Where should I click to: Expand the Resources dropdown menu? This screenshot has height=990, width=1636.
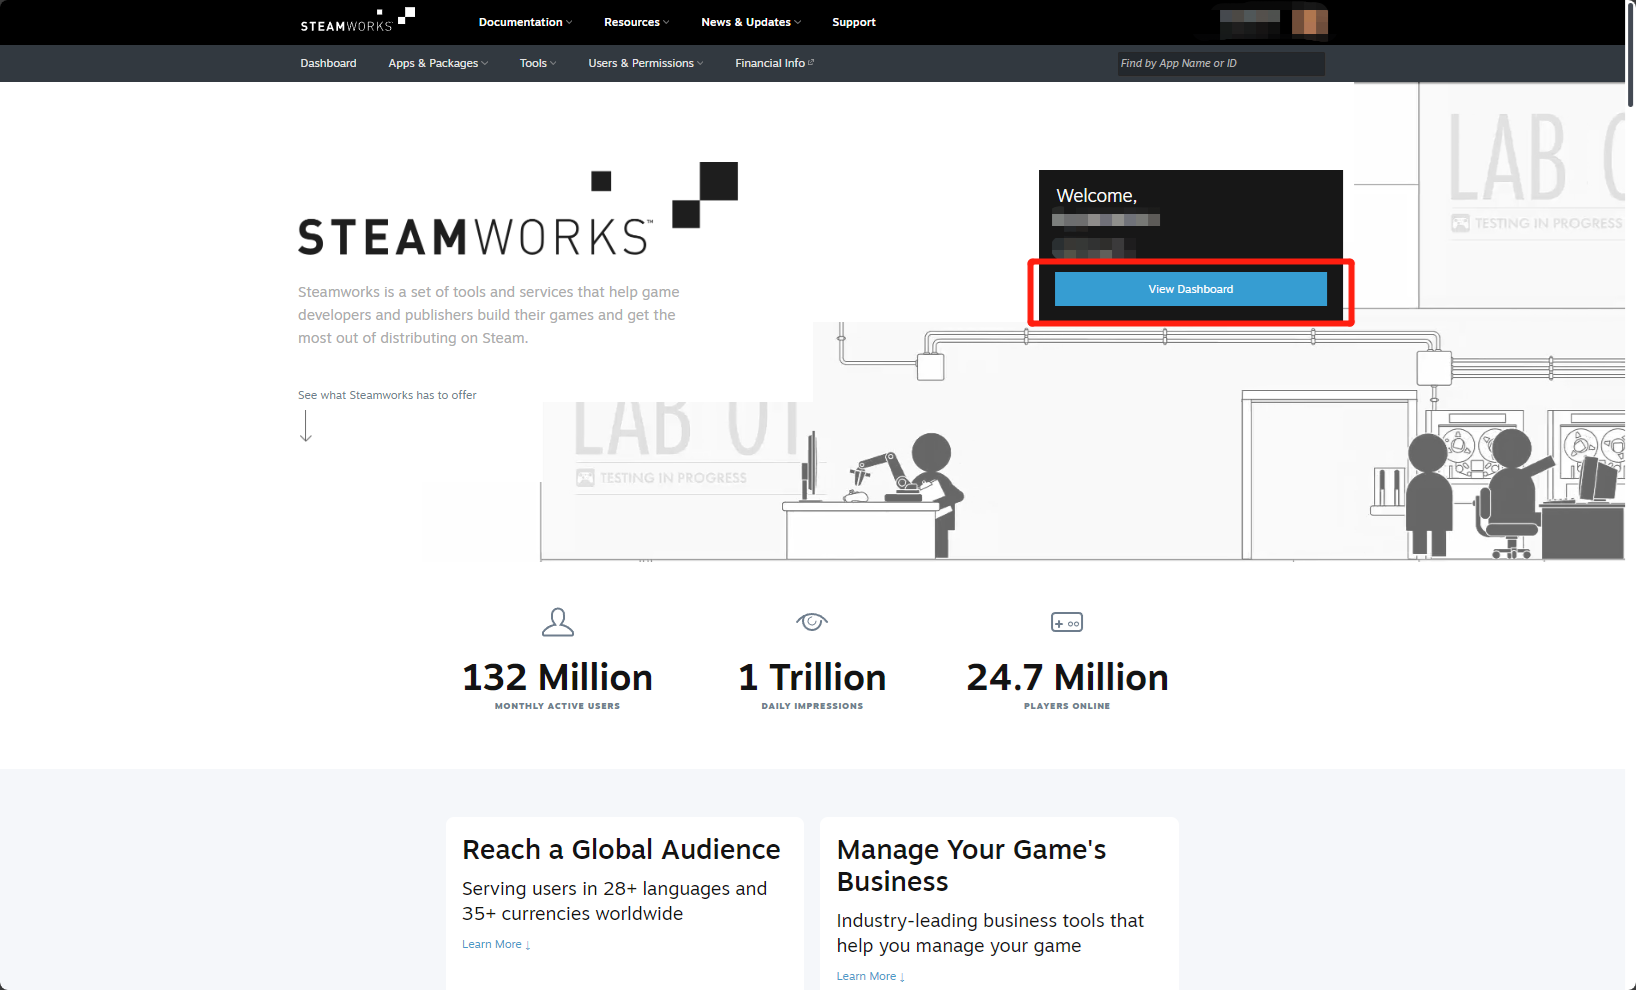(636, 22)
